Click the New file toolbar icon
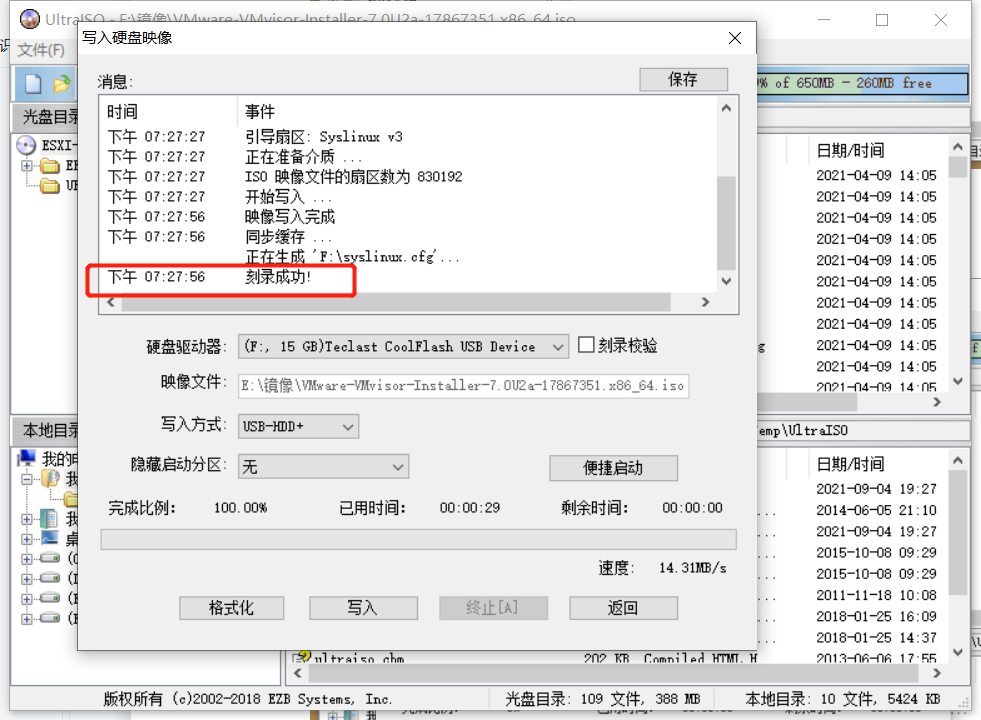 [33, 83]
